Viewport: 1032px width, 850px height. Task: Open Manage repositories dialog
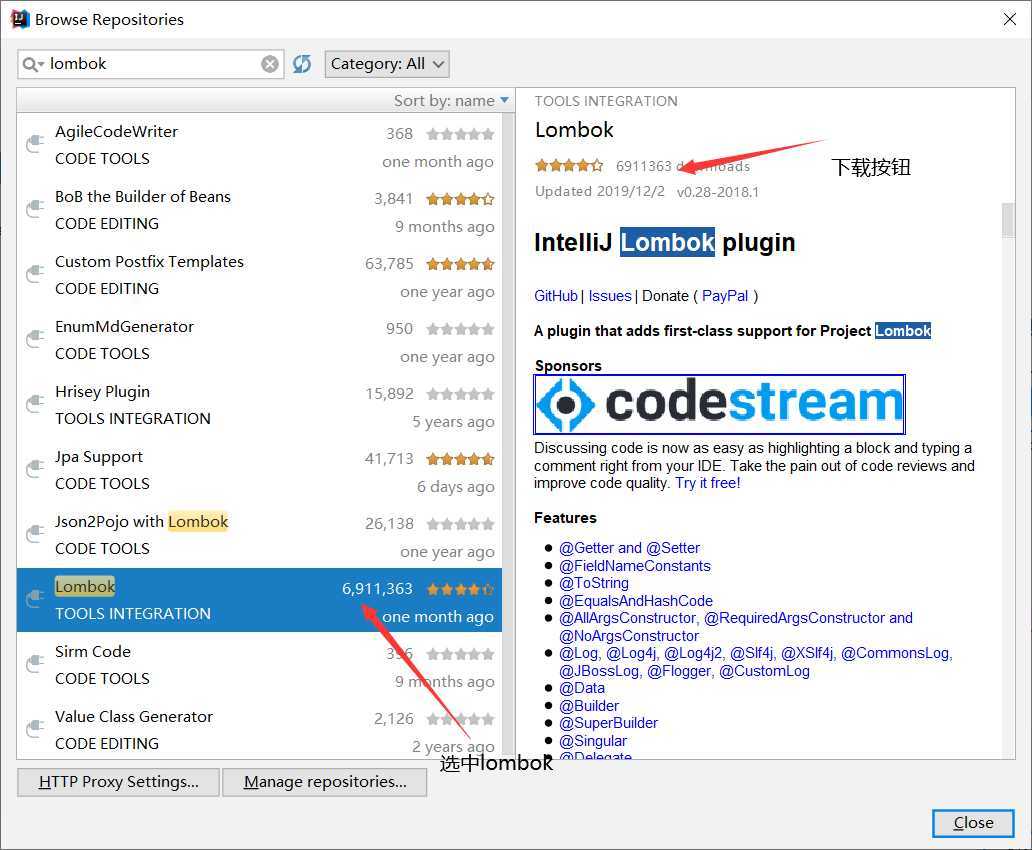click(x=324, y=782)
